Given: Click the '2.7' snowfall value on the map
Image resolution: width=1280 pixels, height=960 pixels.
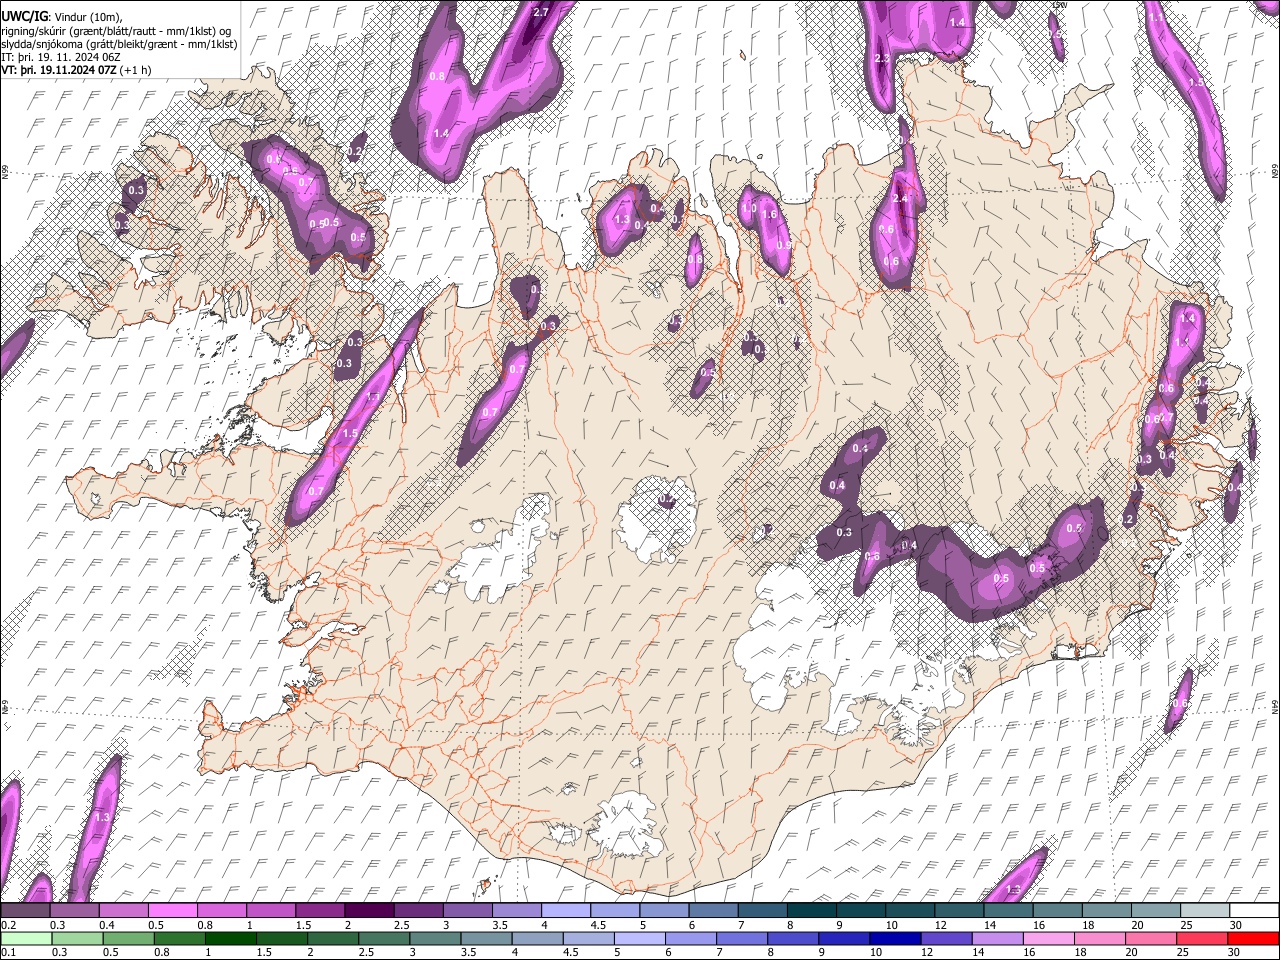Looking at the screenshot, I should (541, 12).
